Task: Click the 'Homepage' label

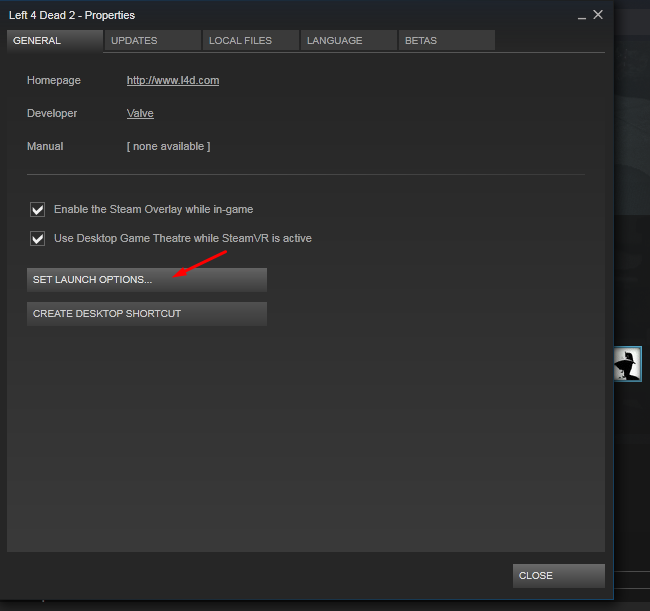Action: click(54, 80)
